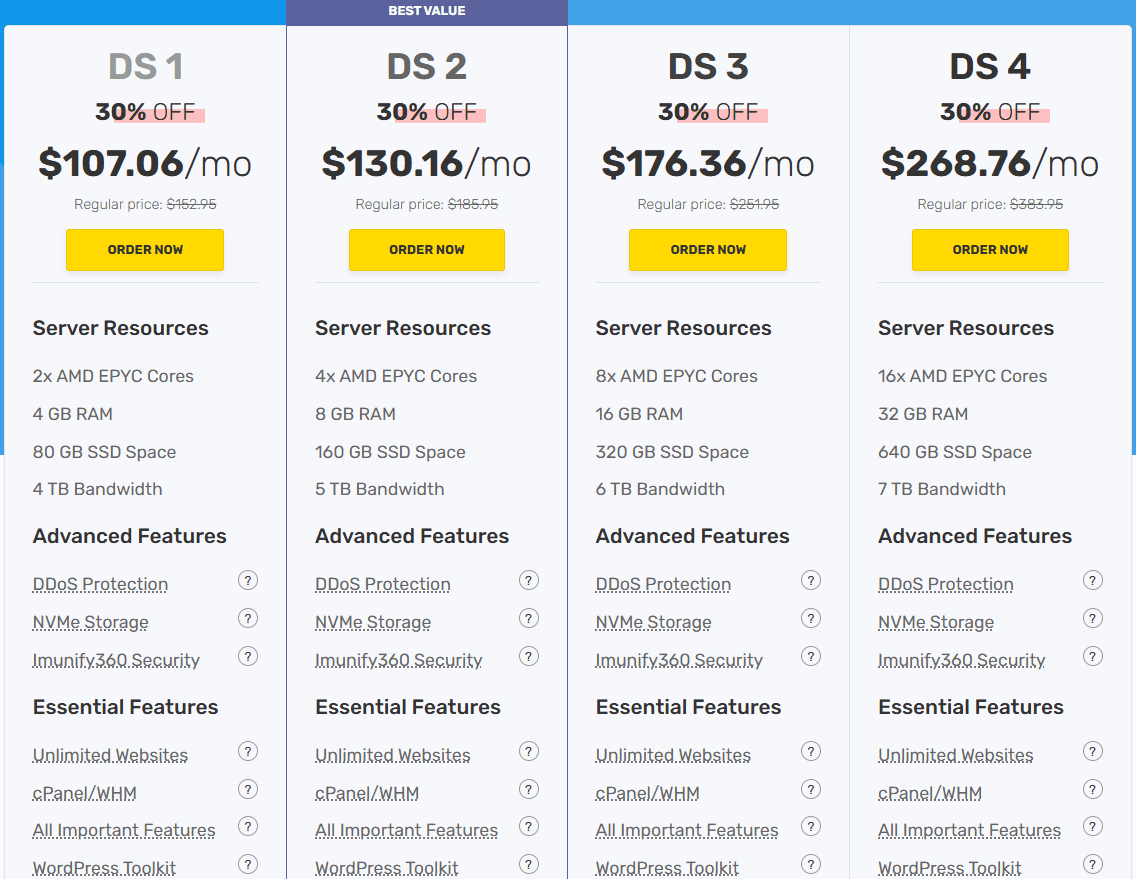Screen dimensions: 1136x879
Task: Click help icon beside DS 3 Unlimited Websites
Action: click(811, 752)
